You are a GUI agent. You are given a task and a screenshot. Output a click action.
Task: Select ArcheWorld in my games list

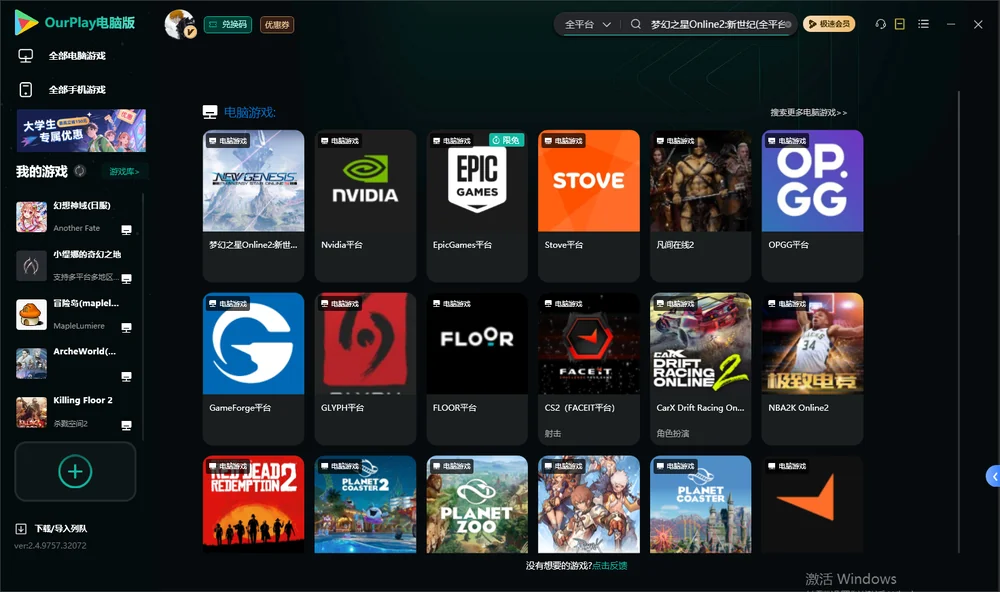tap(74, 363)
